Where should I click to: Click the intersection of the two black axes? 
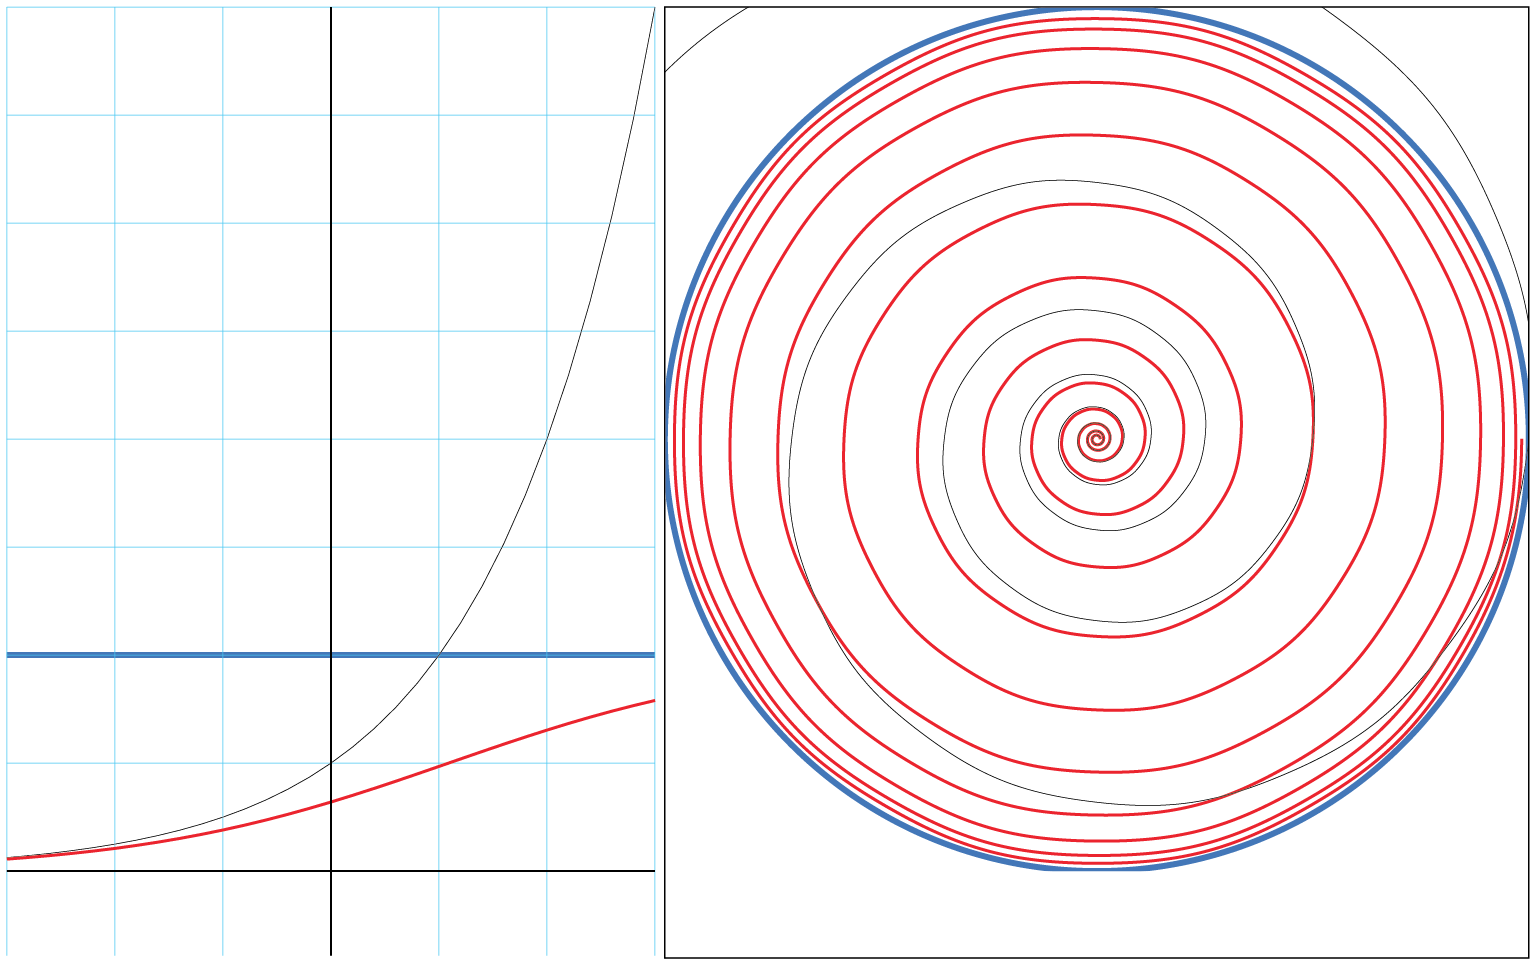[x=330, y=869]
